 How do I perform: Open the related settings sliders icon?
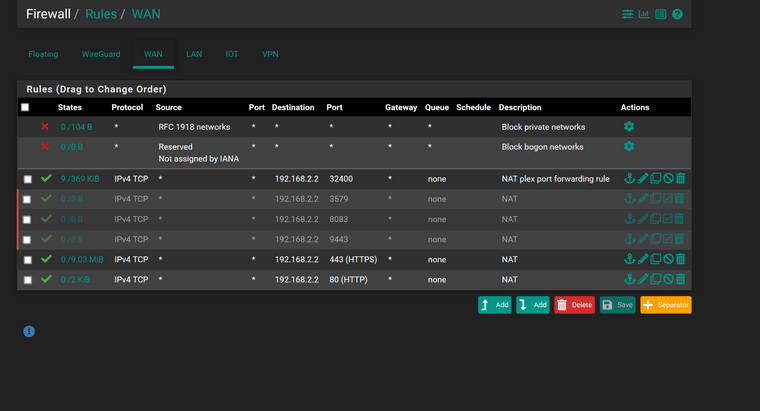(x=627, y=14)
